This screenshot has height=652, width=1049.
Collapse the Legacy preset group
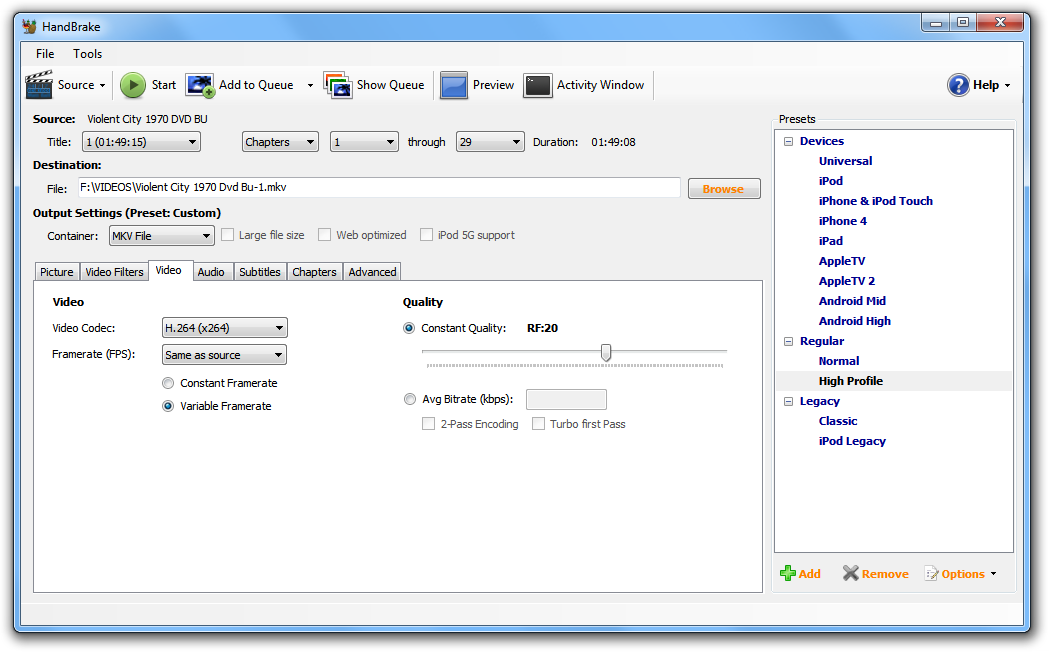(788, 401)
